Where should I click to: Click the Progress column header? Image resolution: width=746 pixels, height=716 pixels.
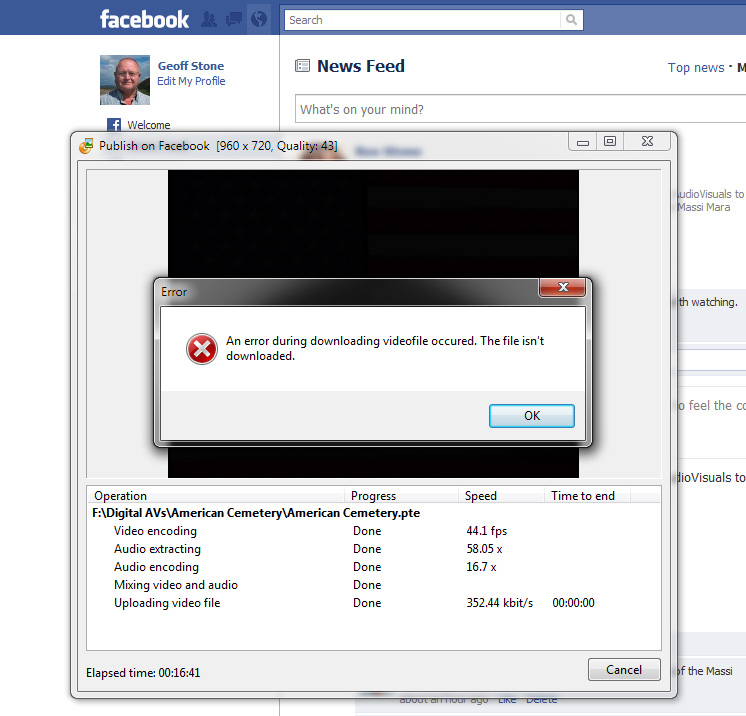point(401,496)
